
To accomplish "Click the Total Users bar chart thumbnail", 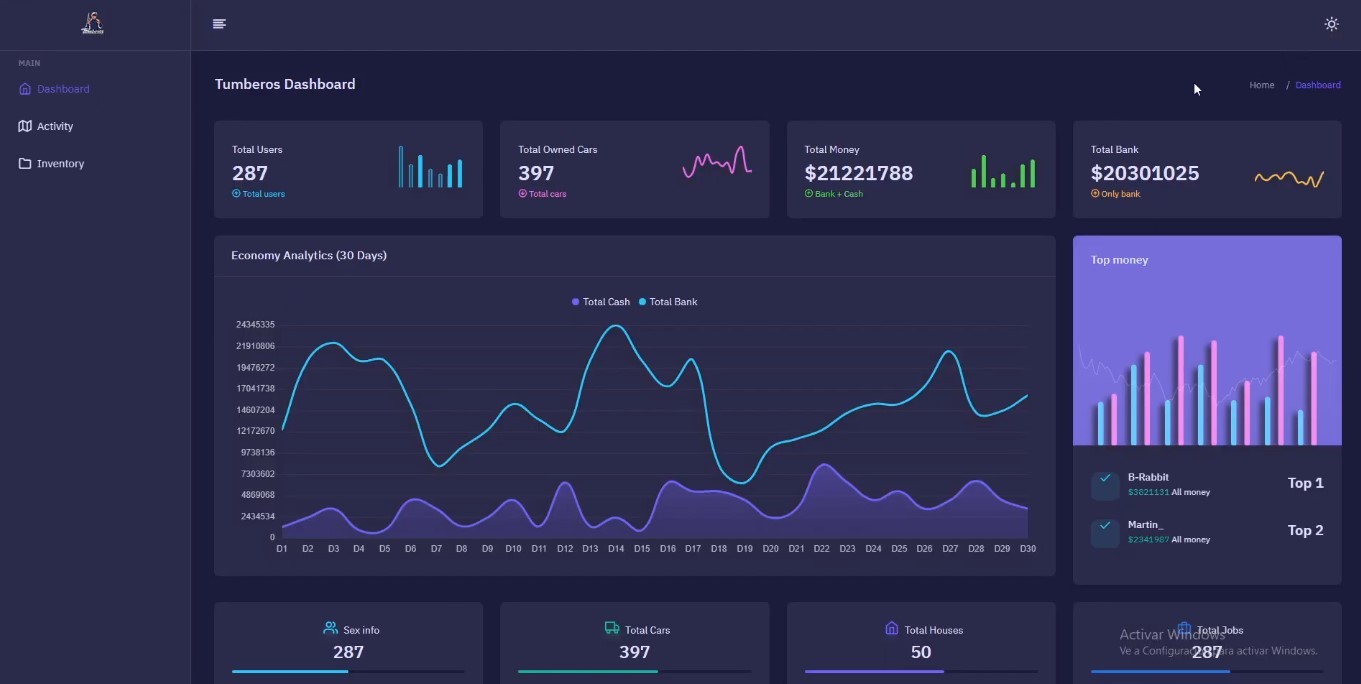I will click(x=430, y=167).
